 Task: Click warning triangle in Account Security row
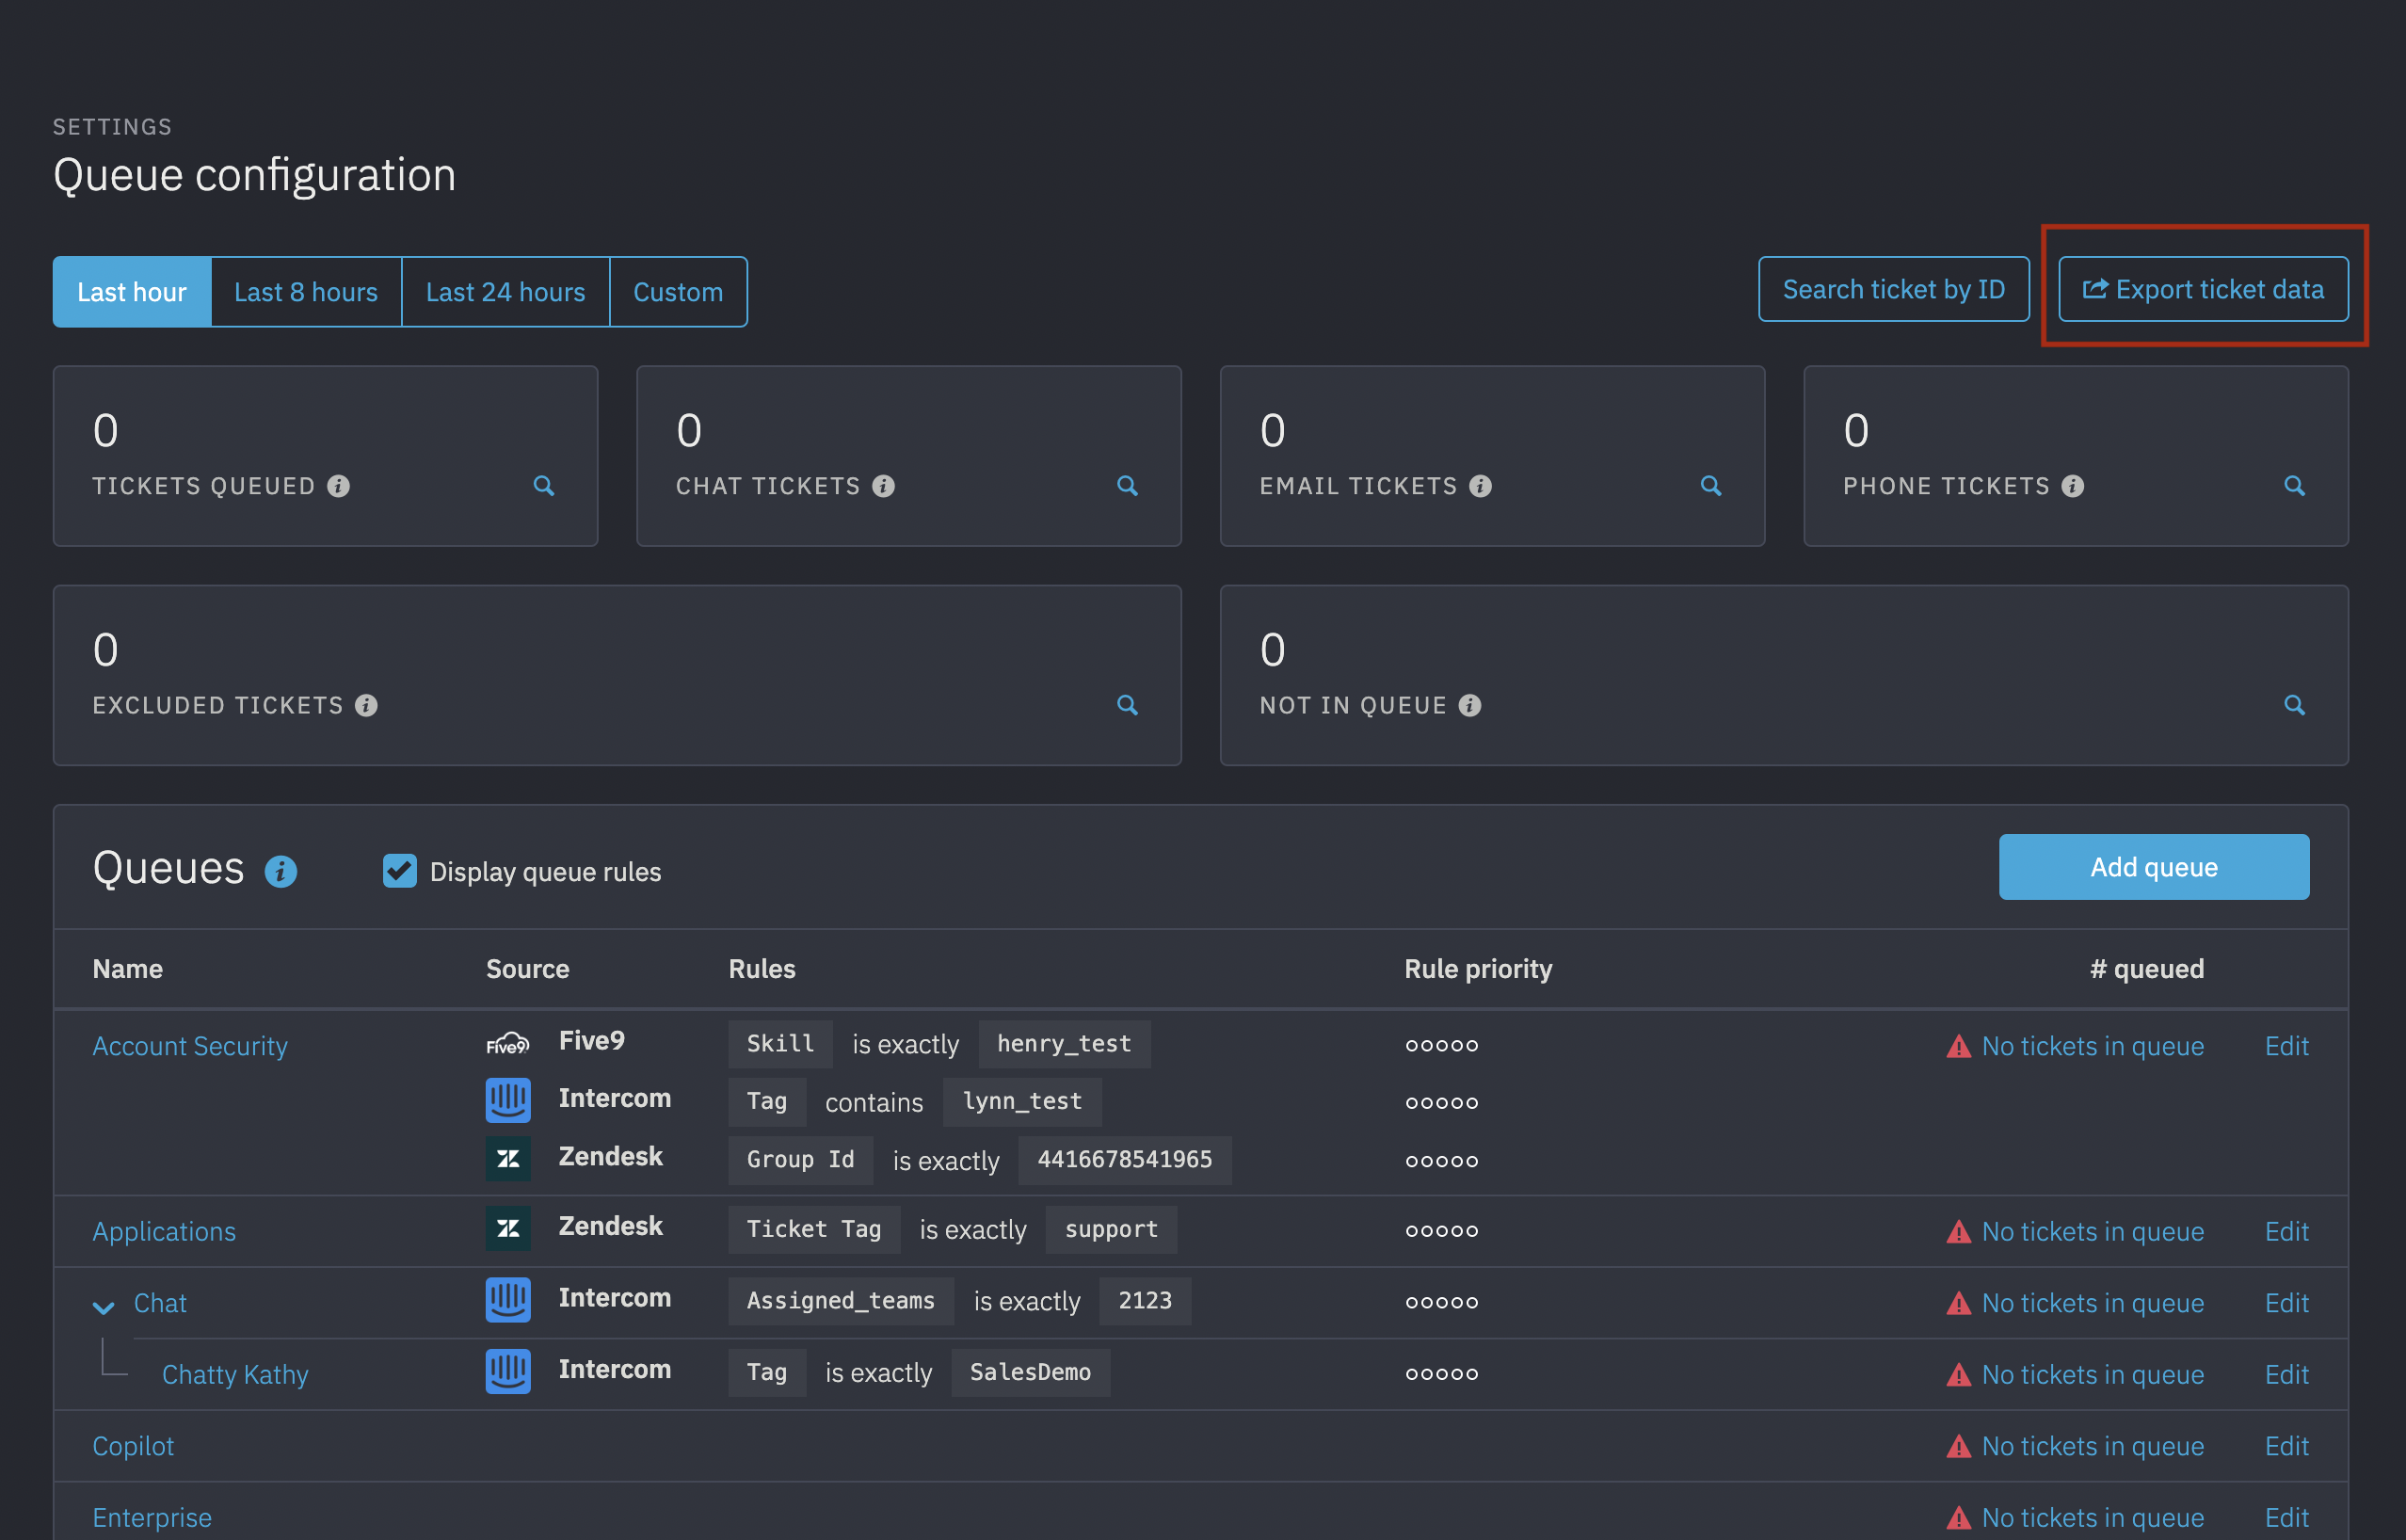1958,1047
